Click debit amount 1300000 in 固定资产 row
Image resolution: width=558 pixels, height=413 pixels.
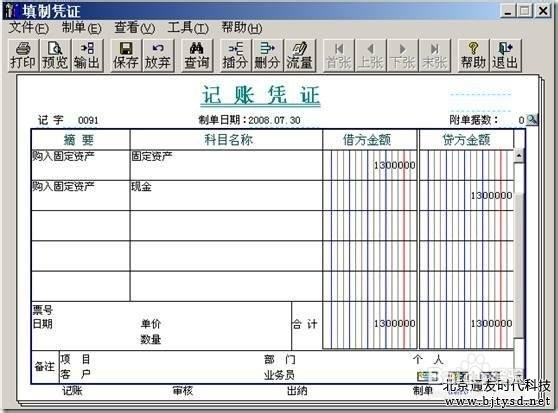tap(394, 165)
